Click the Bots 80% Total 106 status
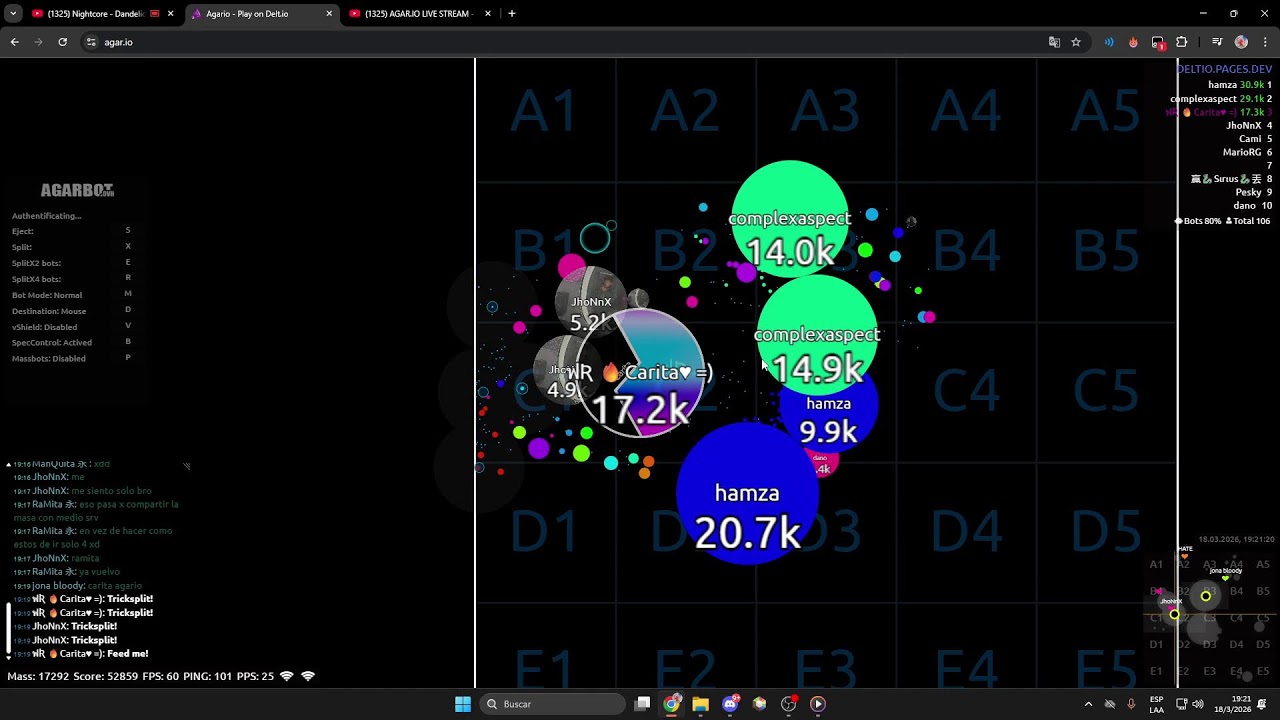The width and height of the screenshot is (1280, 720). (1223, 221)
